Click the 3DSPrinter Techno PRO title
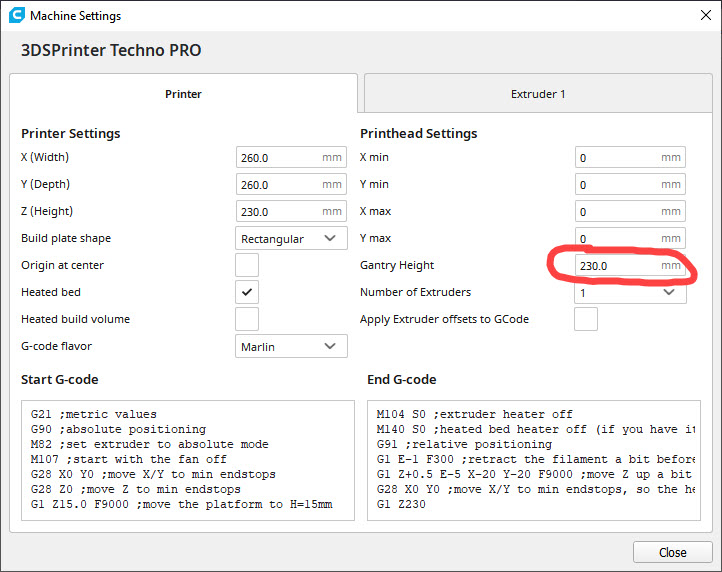 click(111, 50)
